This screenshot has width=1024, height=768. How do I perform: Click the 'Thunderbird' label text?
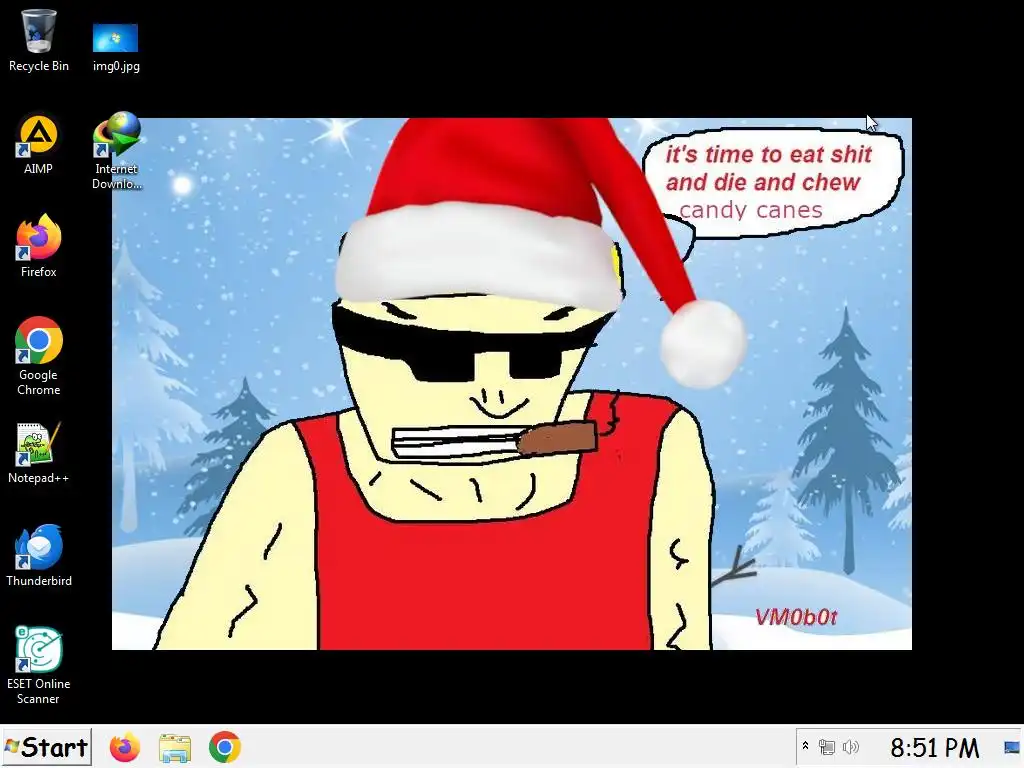point(39,581)
